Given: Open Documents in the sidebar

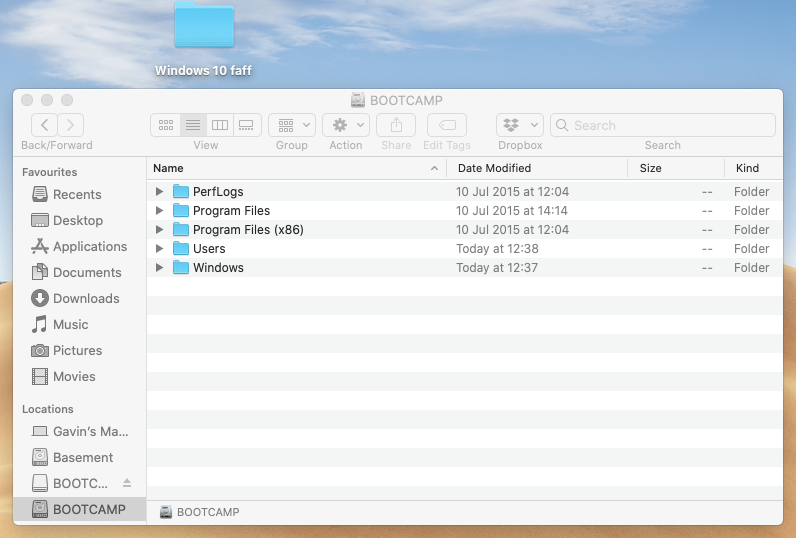Looking at the screenshot, I should point(79,273).
